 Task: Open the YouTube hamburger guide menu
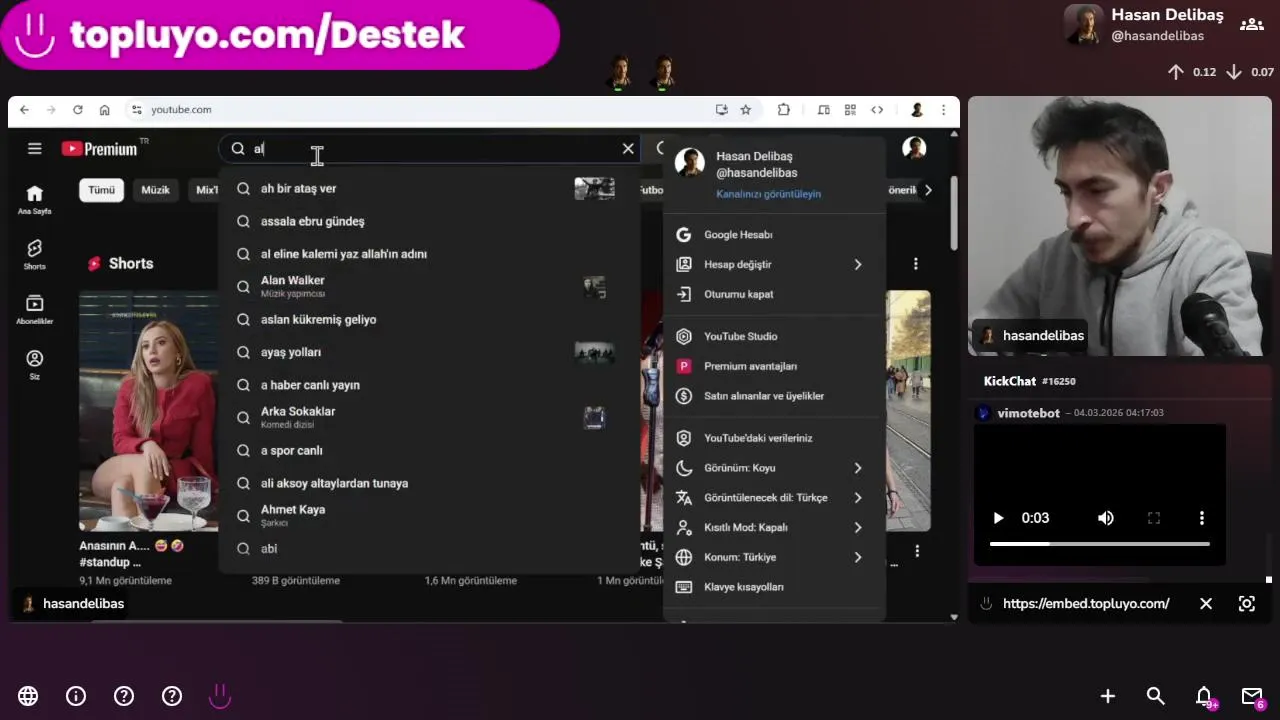coord(34,149)
